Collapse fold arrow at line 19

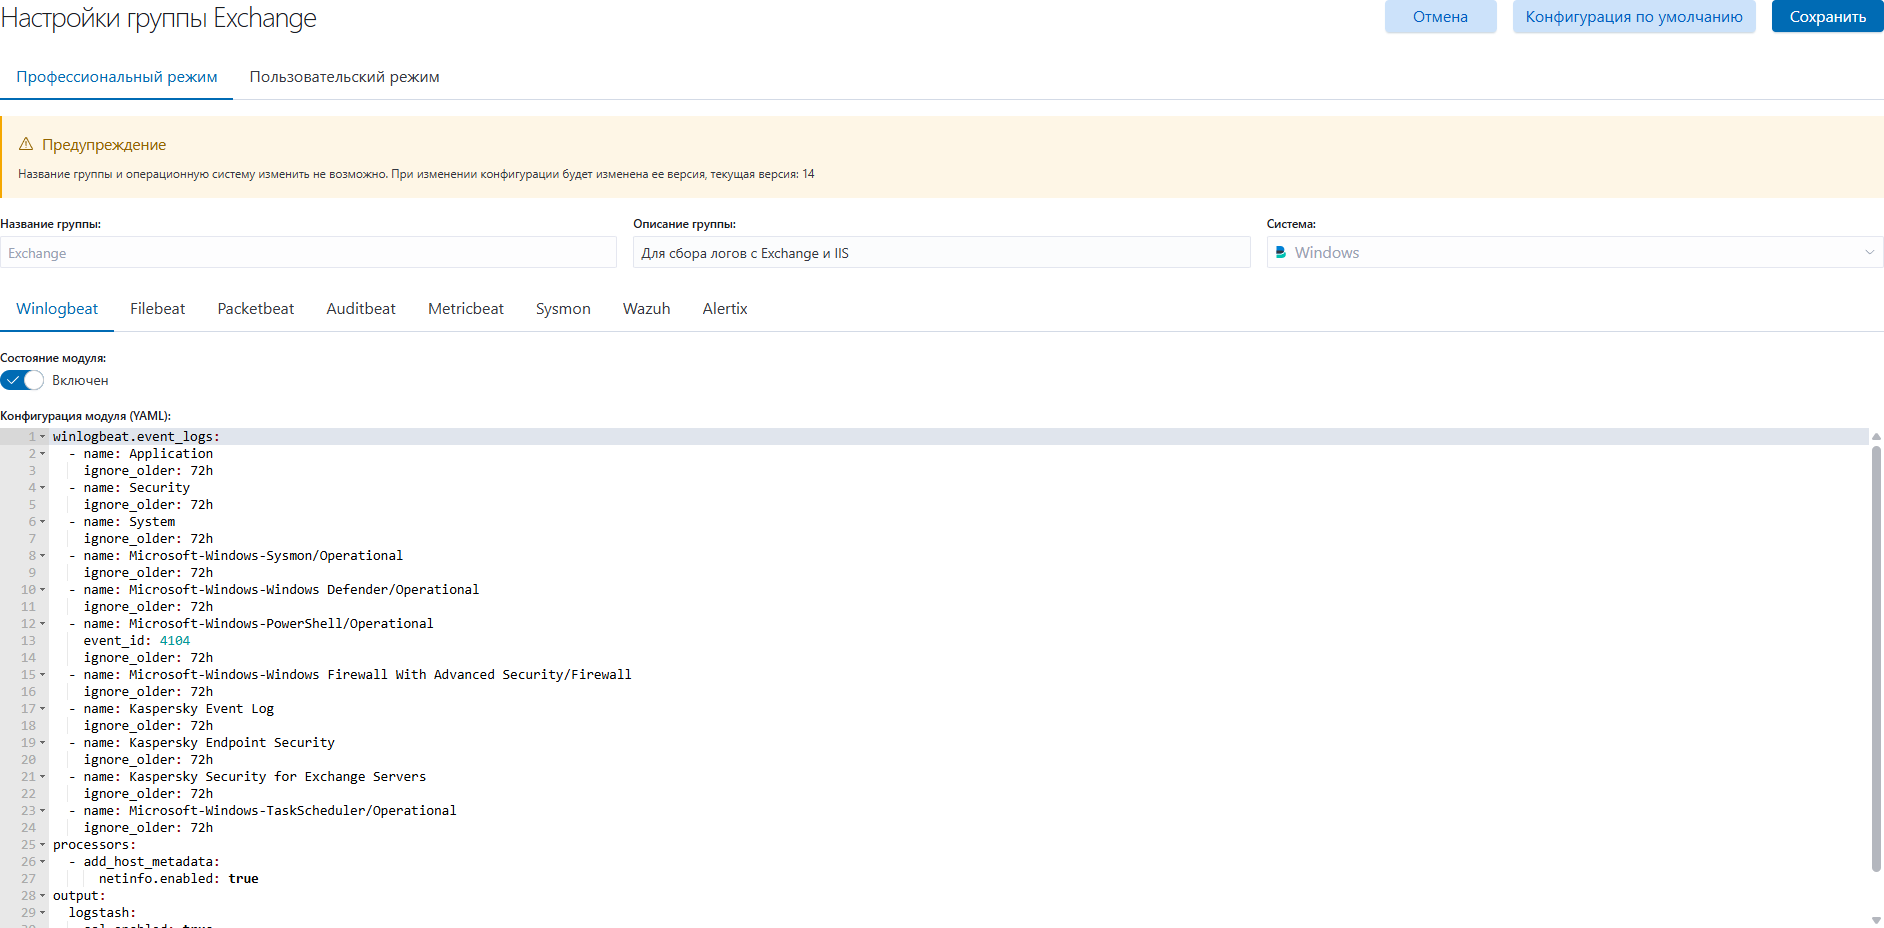coord(42,743)
